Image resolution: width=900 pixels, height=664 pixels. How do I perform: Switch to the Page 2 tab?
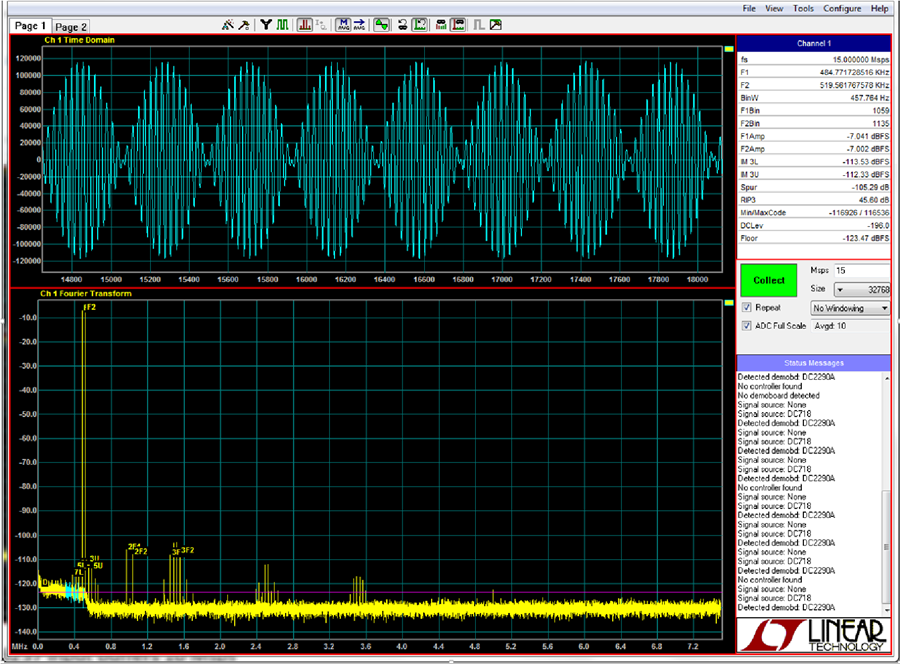71,27
